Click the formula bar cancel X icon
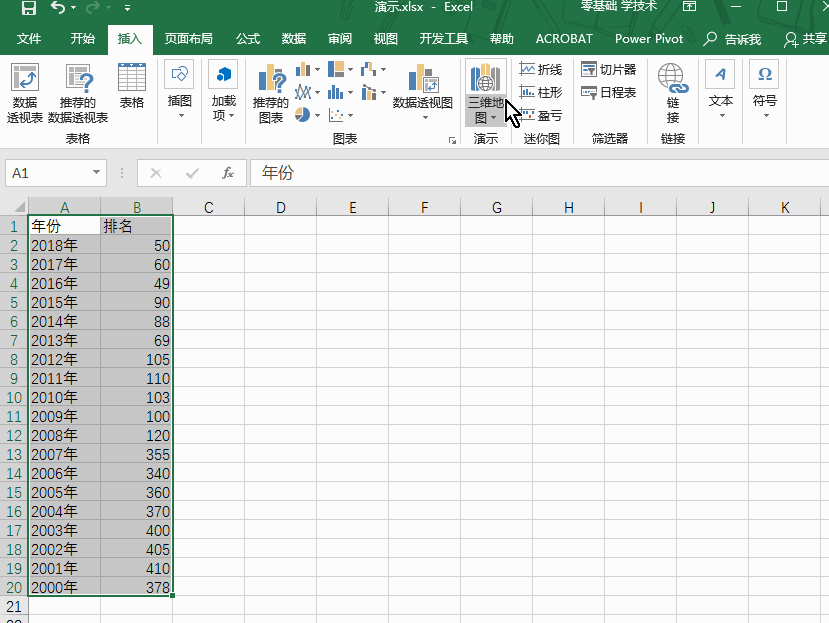 pyautogui.click(x=155, y=173)
